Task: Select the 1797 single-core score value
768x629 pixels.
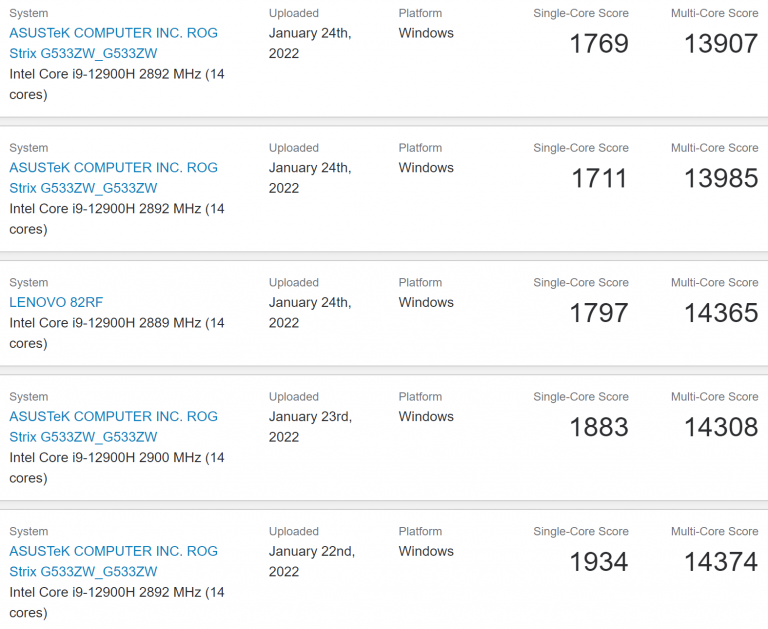Action: (x=598, y=313)
